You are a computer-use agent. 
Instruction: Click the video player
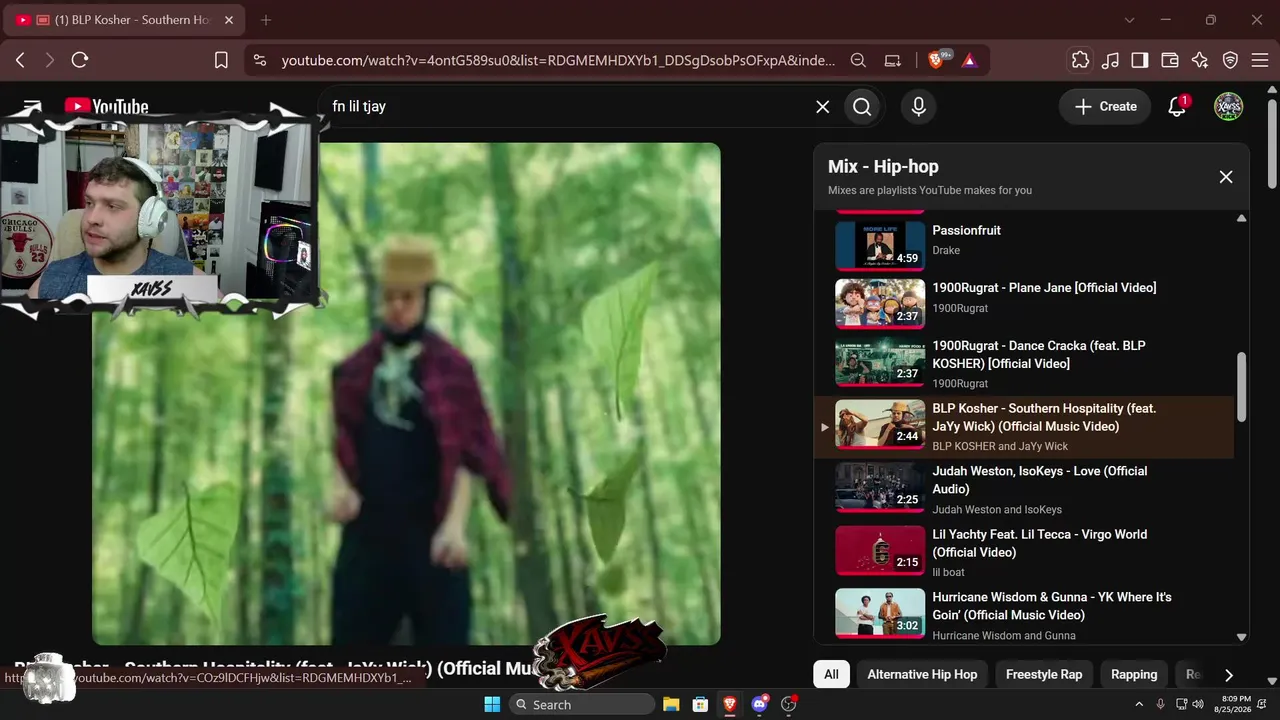[x=406, y=394]
